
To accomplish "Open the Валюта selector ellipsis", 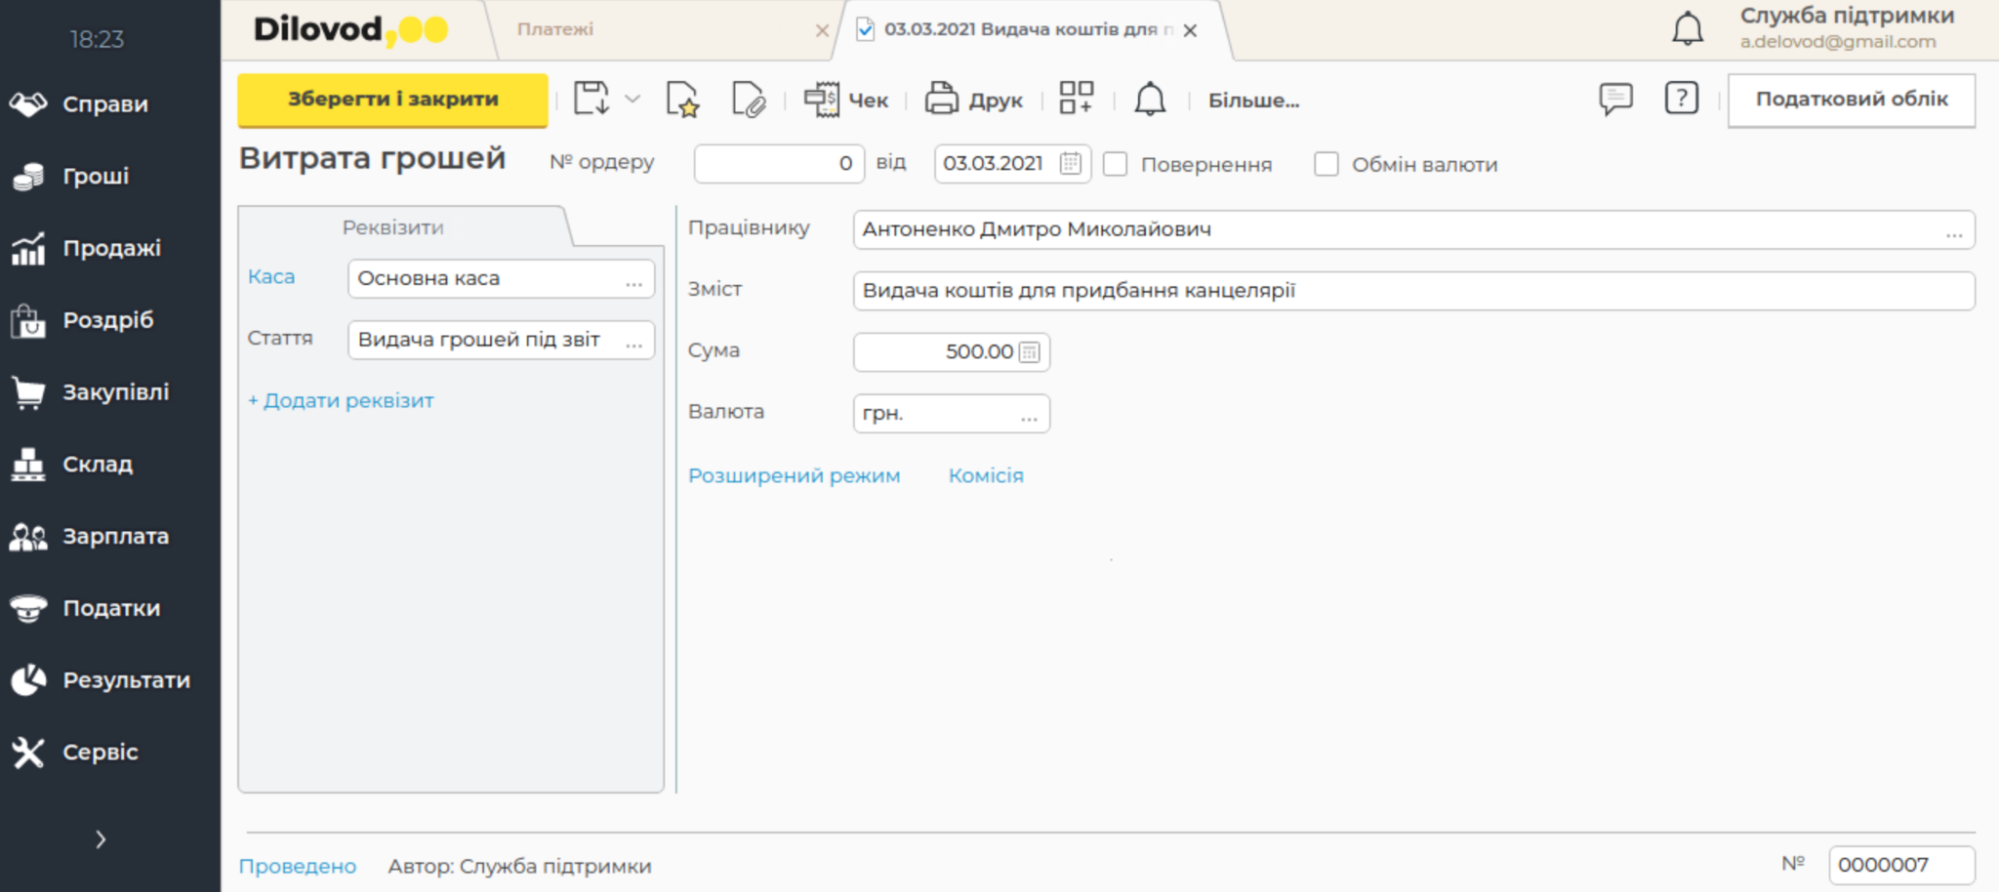I will click(1029, 415).
